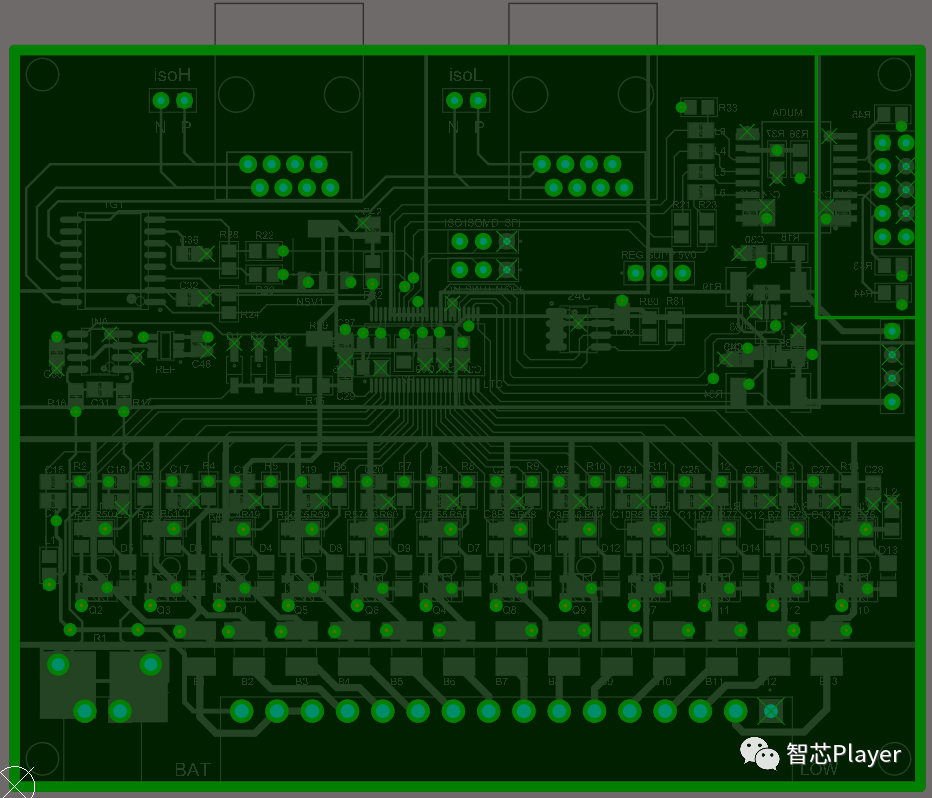The width and height of the screenshot is (932, 798).
Task: Click the WeChat logo beside 智芯Player watermark
Action: [x=760, y=757]
